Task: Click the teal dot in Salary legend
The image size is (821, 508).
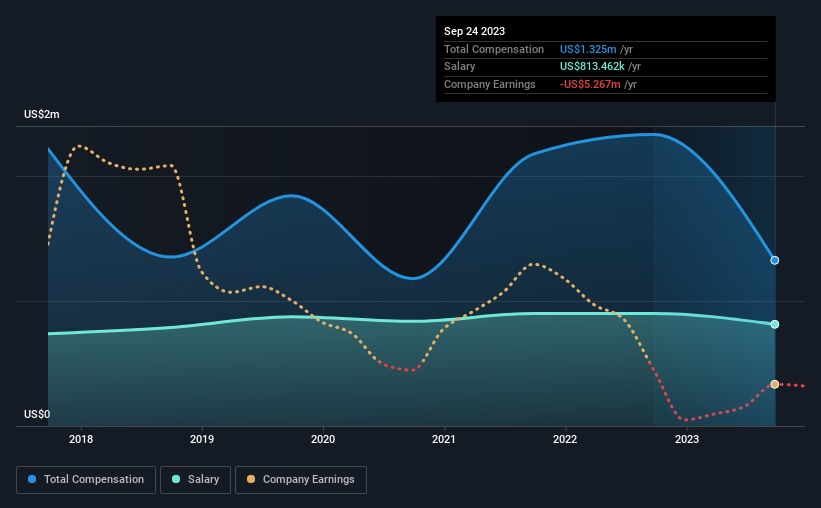Action: coord(176,479)
